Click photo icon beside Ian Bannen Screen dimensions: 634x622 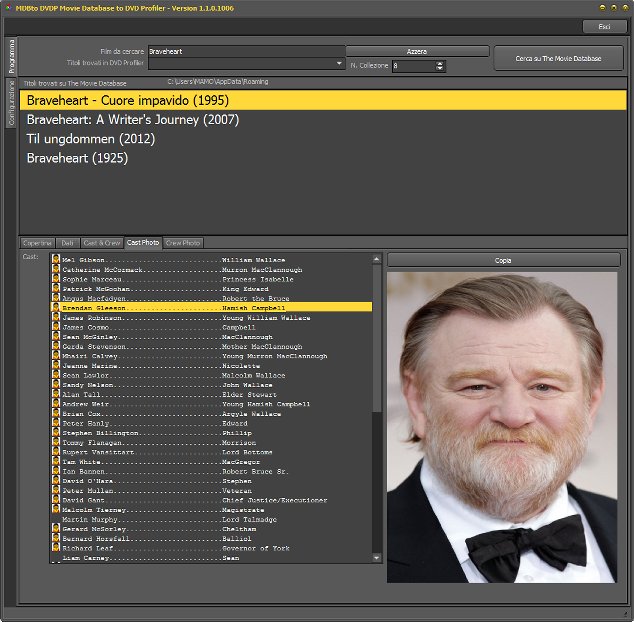click(56, 471)
